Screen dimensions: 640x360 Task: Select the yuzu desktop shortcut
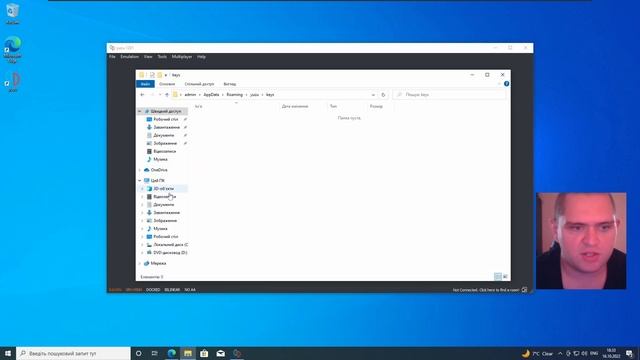pyautogui.click(x=13, y=82)
